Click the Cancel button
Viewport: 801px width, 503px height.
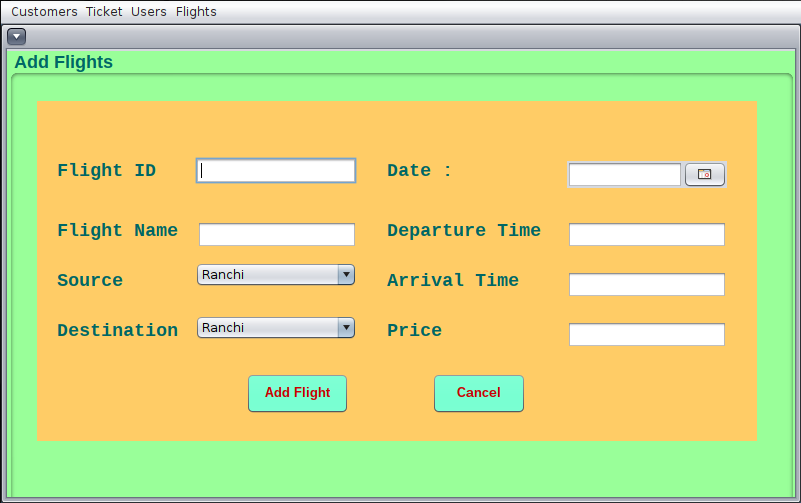(x=479, y=393)
